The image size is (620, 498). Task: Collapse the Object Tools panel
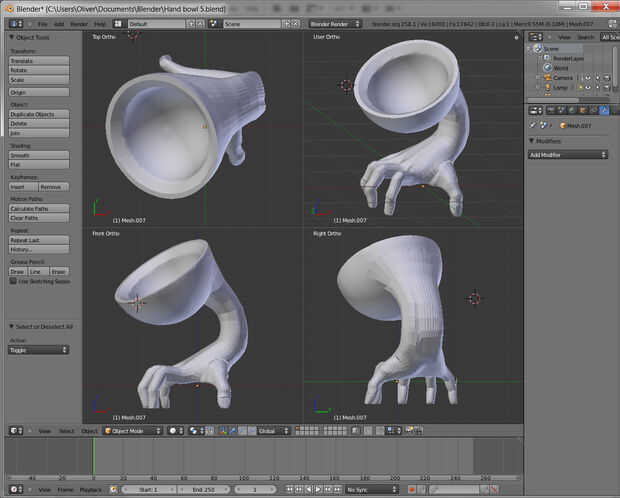point(12,37)
